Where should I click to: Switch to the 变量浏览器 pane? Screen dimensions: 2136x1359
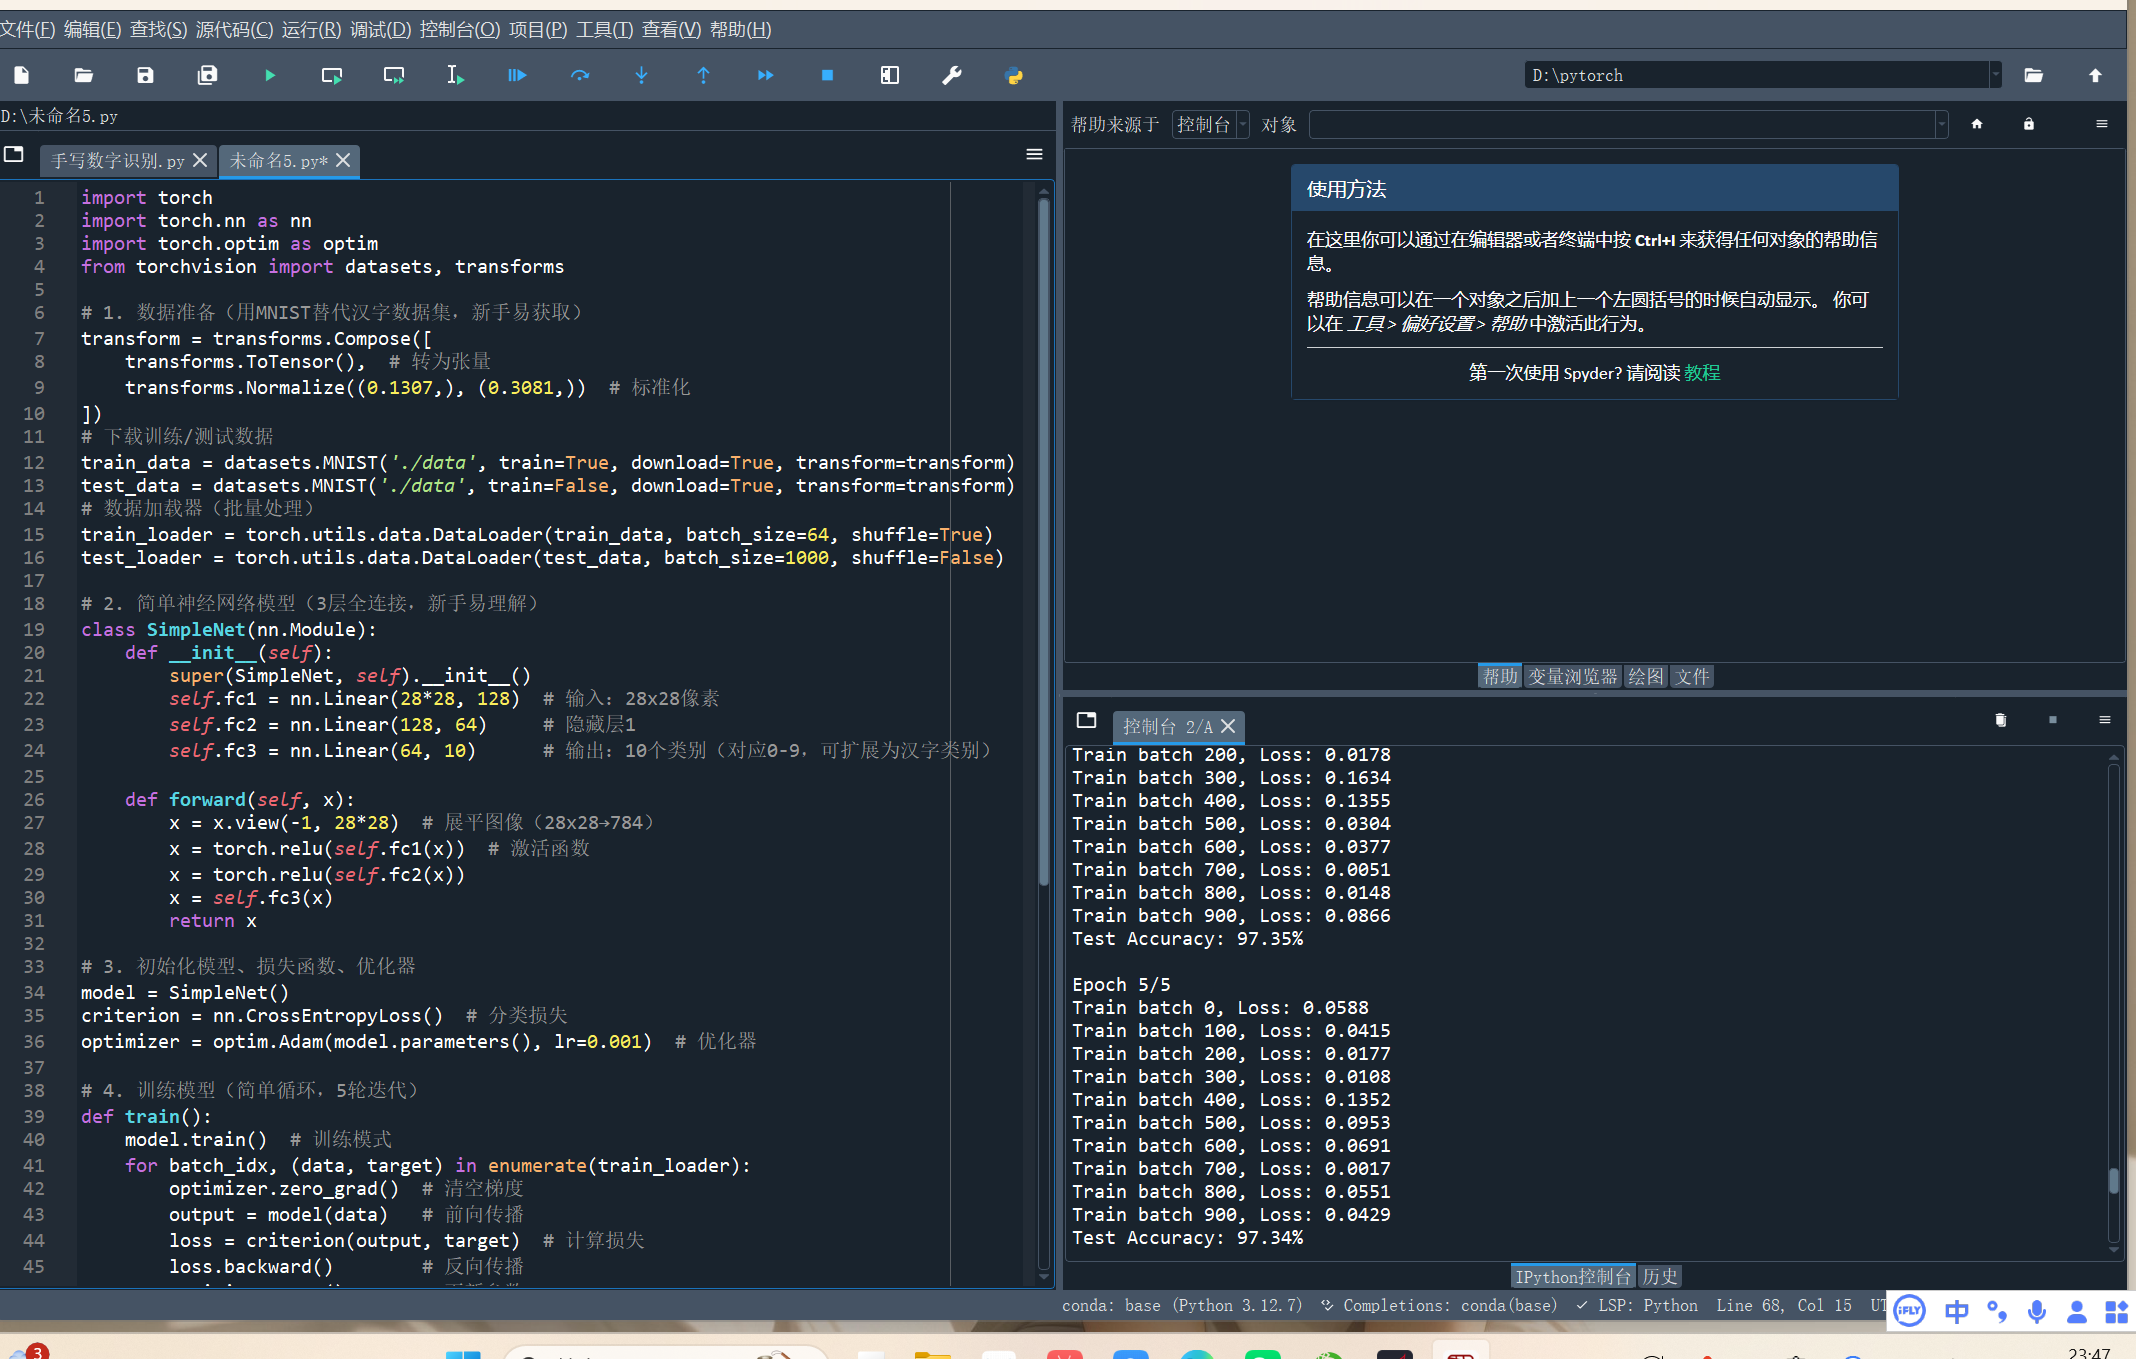(1572, 676)
